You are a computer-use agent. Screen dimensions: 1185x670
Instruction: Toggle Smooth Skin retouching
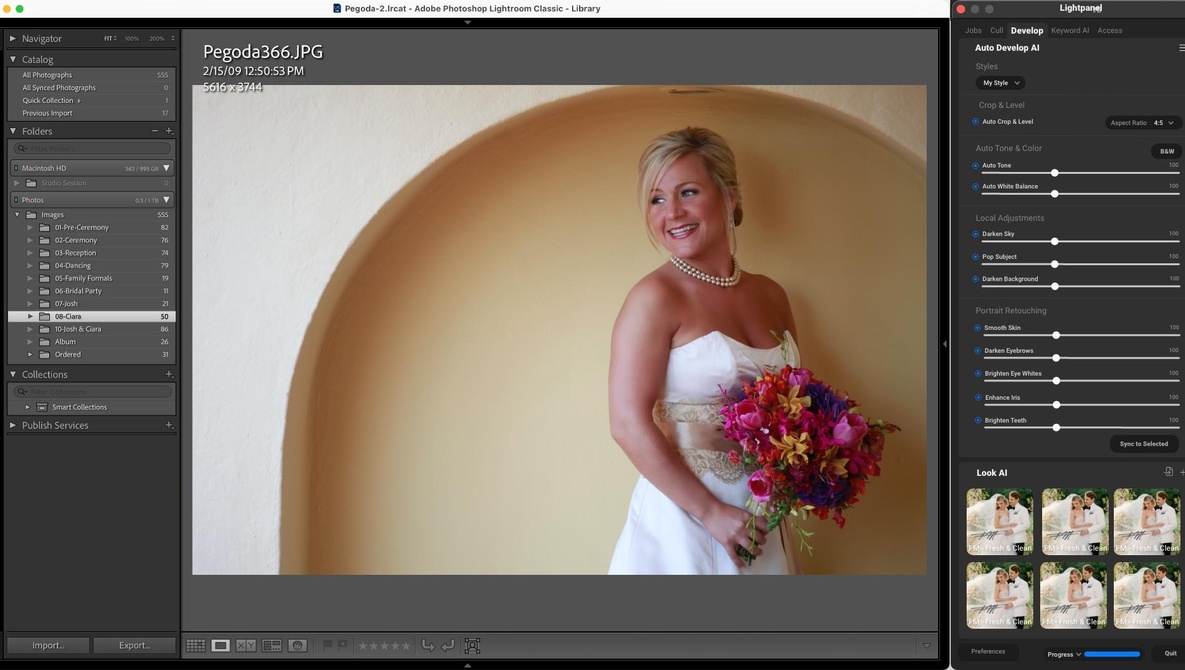coord(977,328)
